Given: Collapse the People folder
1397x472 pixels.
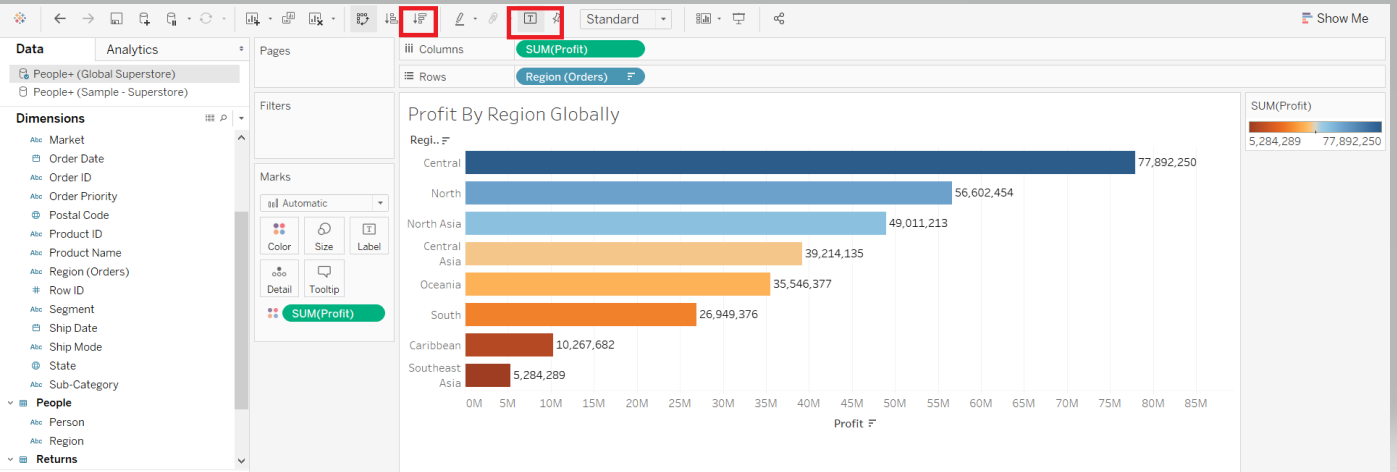Looking at the screenshot, I should [10, 403].
